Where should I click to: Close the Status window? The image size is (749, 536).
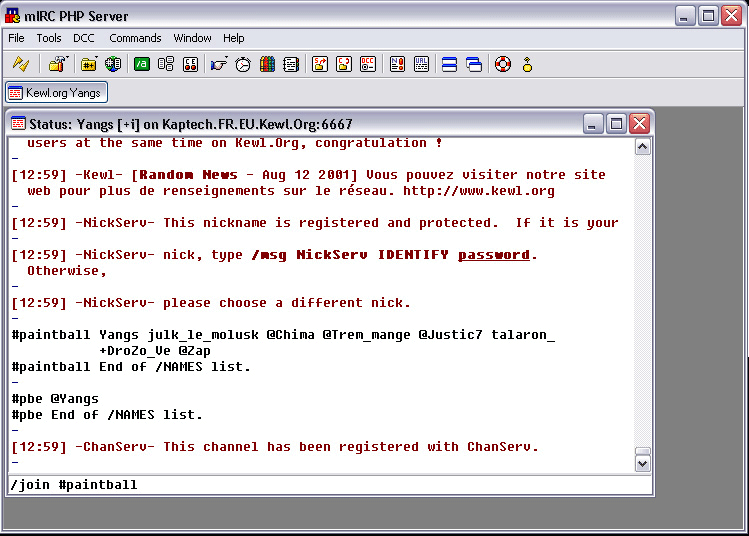[639, 124]
